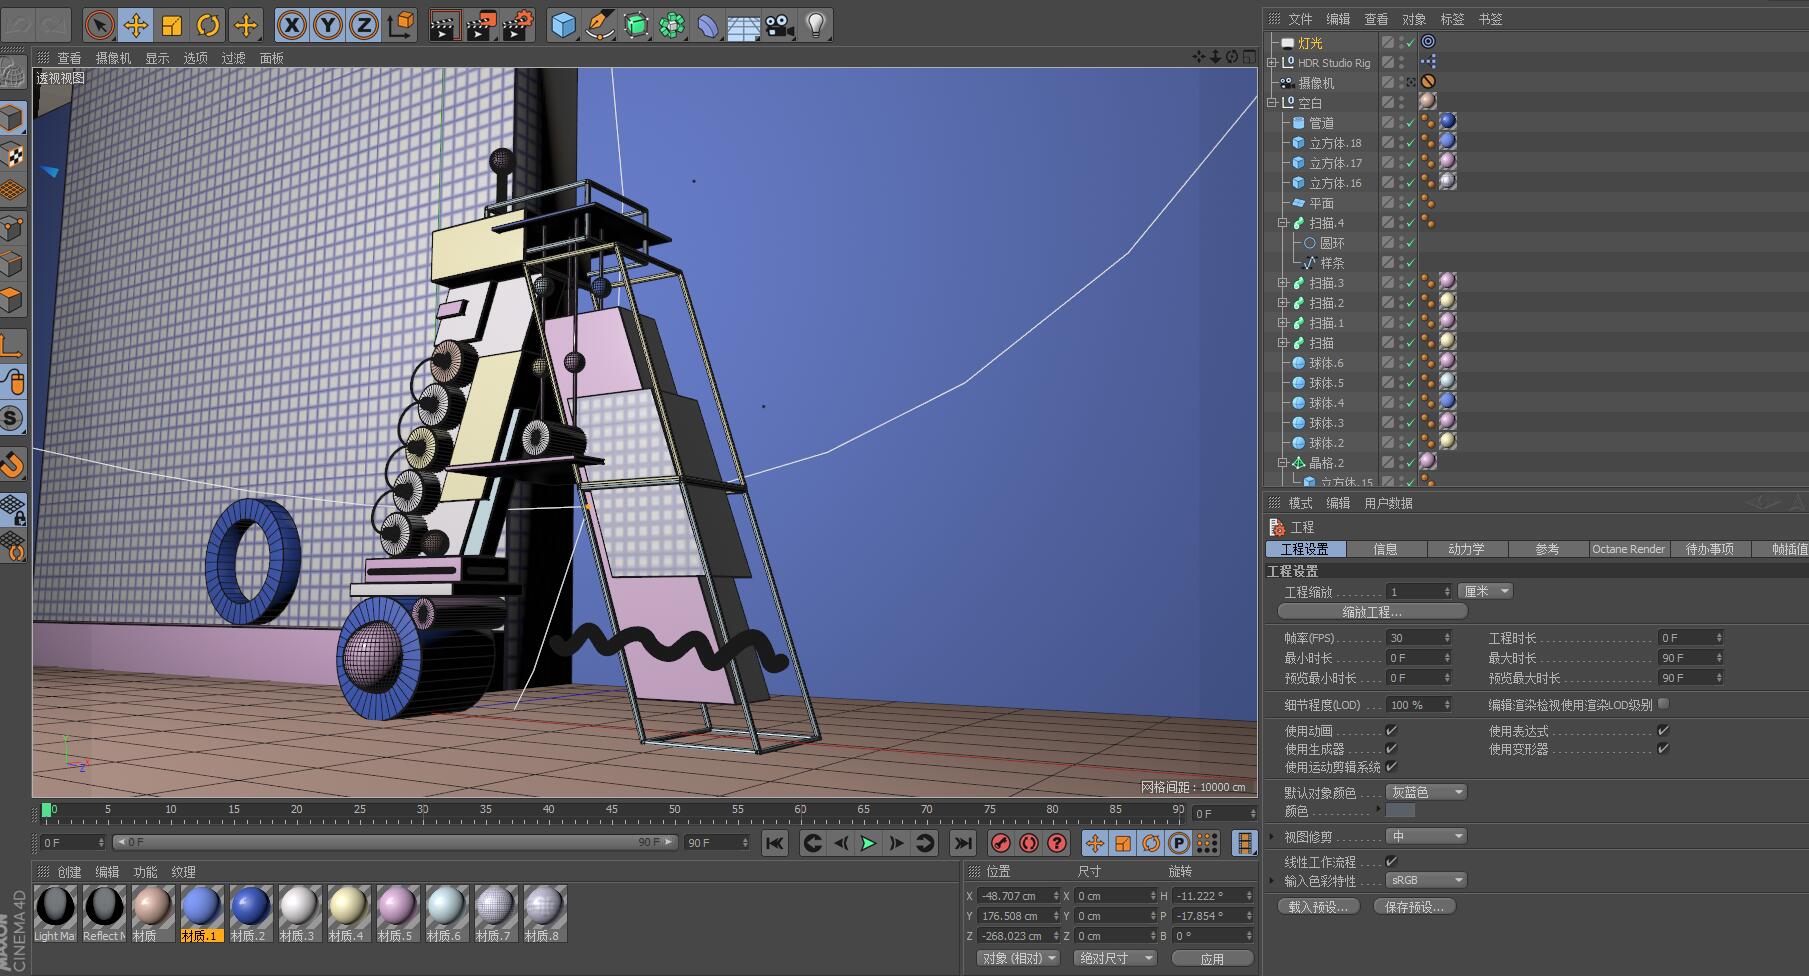This screenshot has width=1809, height=976.
Task: Add a light bulb object
Action: pos(816,25)
